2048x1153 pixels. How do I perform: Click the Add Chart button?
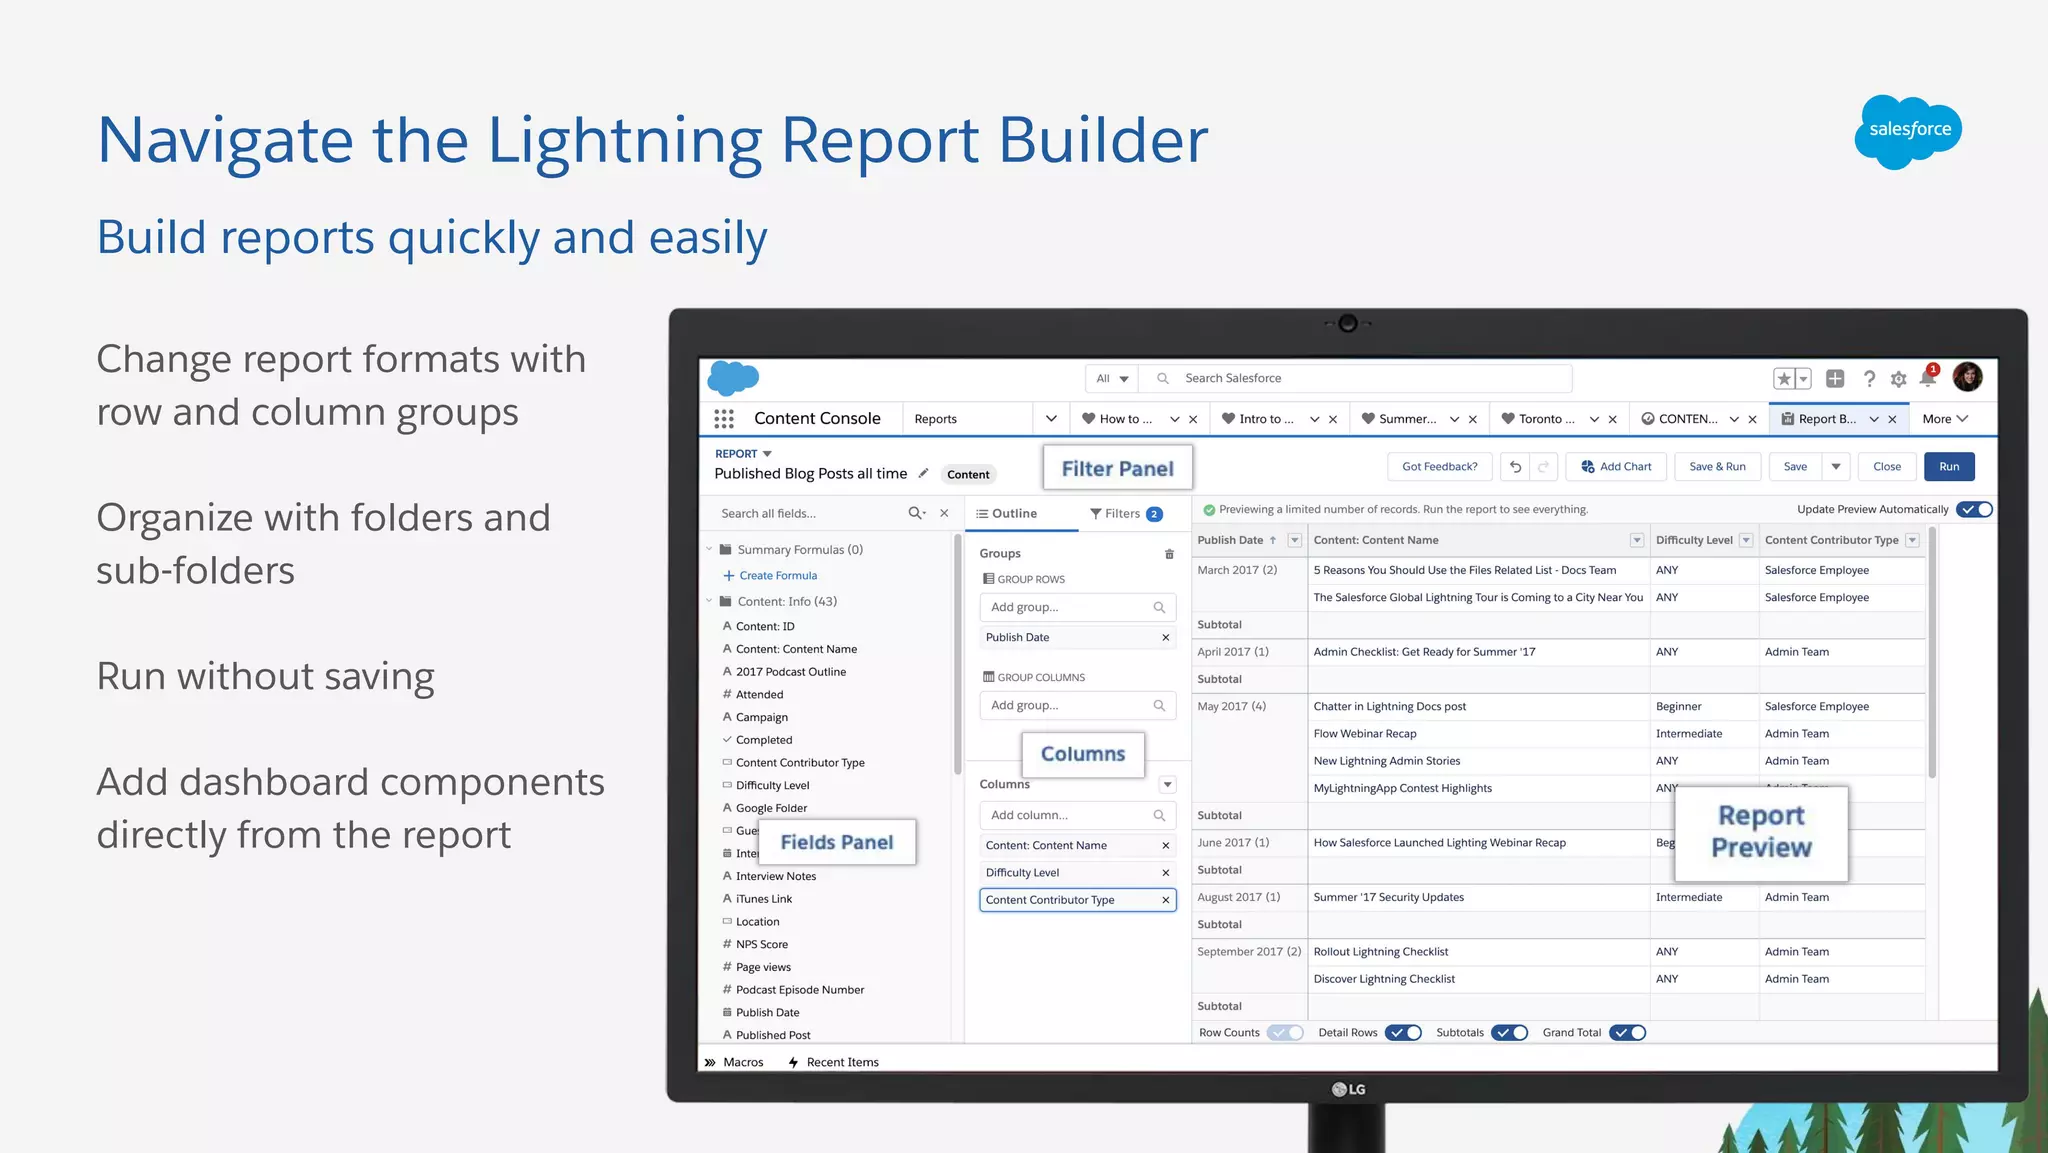pos(1616,467)
